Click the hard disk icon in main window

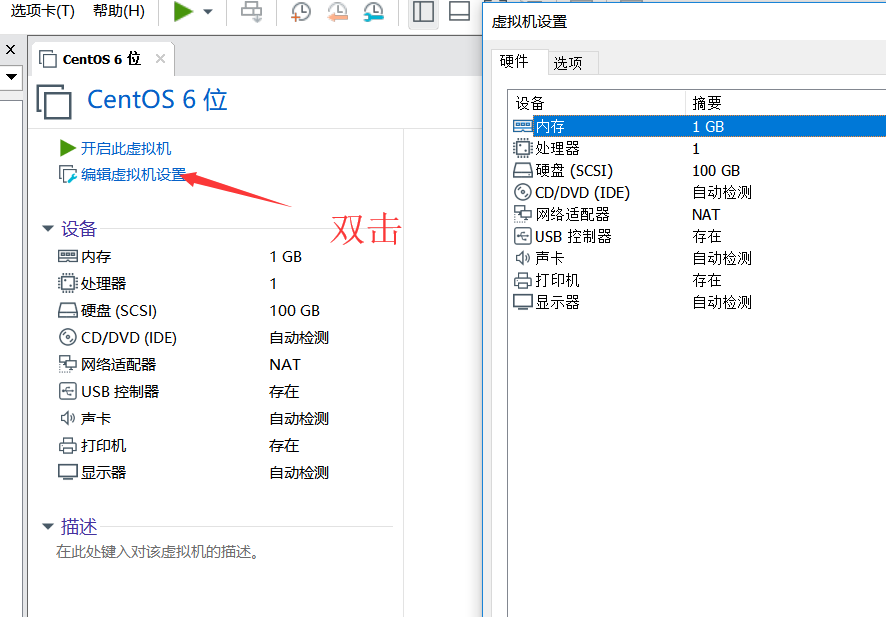click(68, 311)
